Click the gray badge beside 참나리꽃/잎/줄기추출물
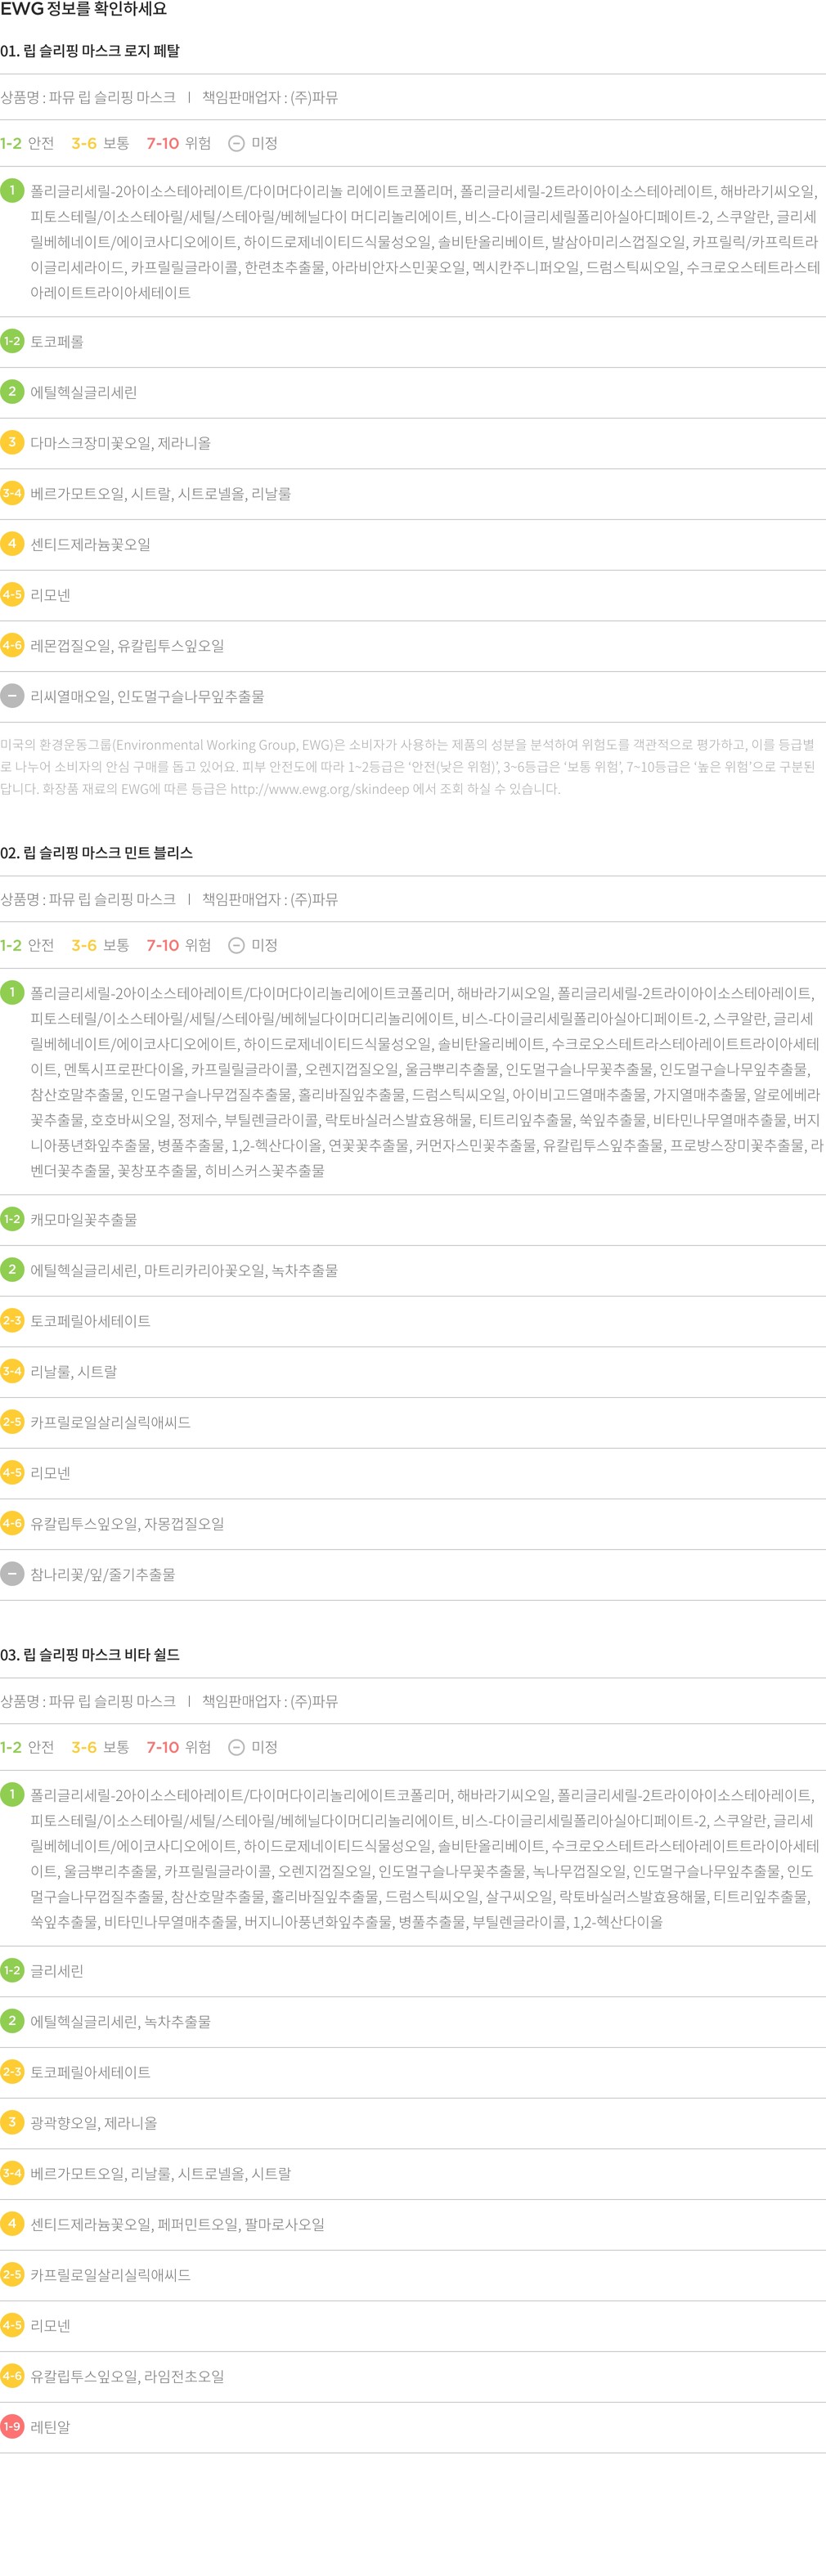The width and height of the screenshot is (826, 2576). tap(12, 1574)
